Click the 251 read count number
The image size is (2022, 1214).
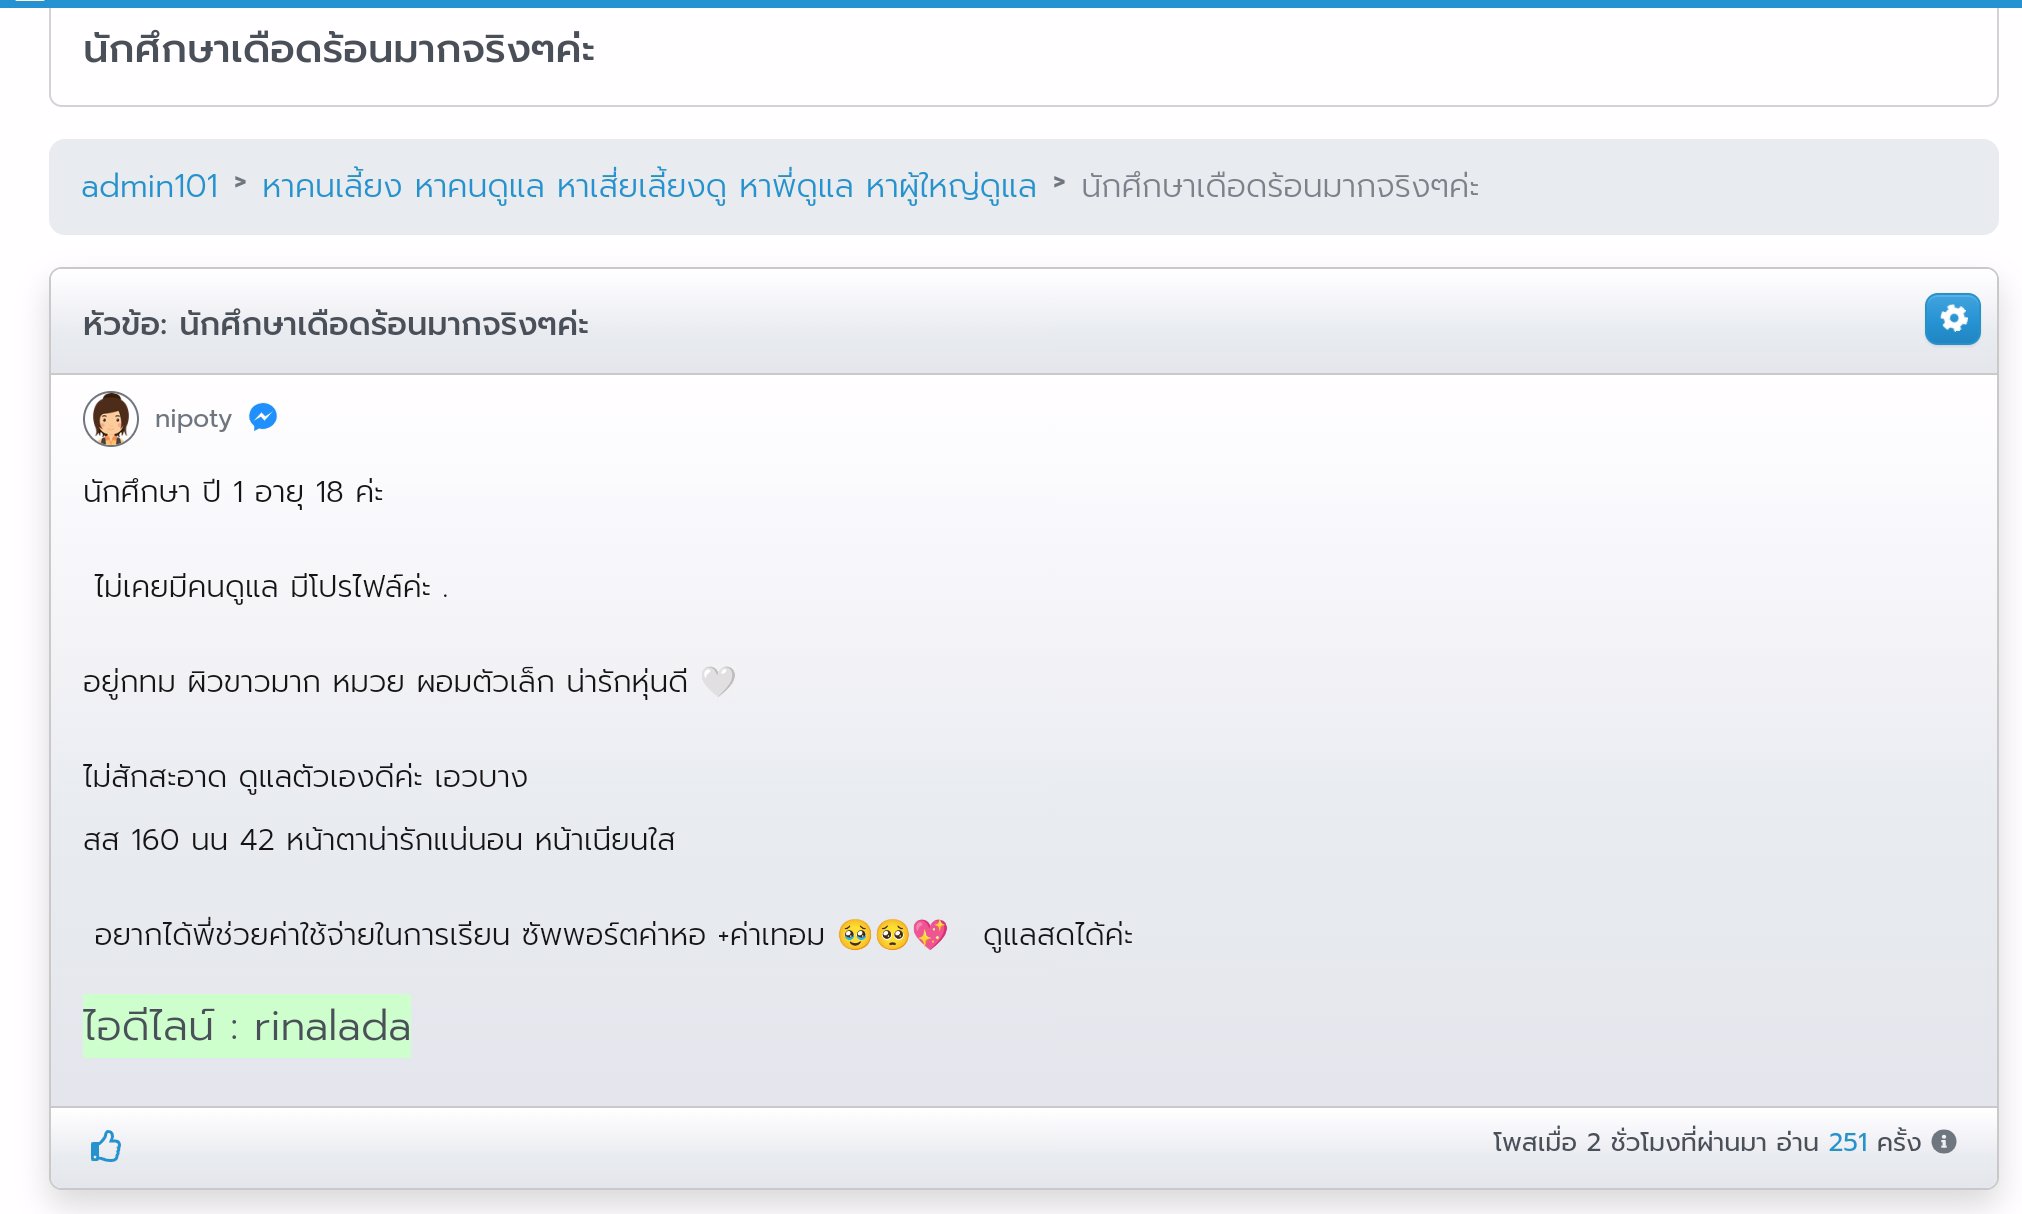tap(1847, 1142)
